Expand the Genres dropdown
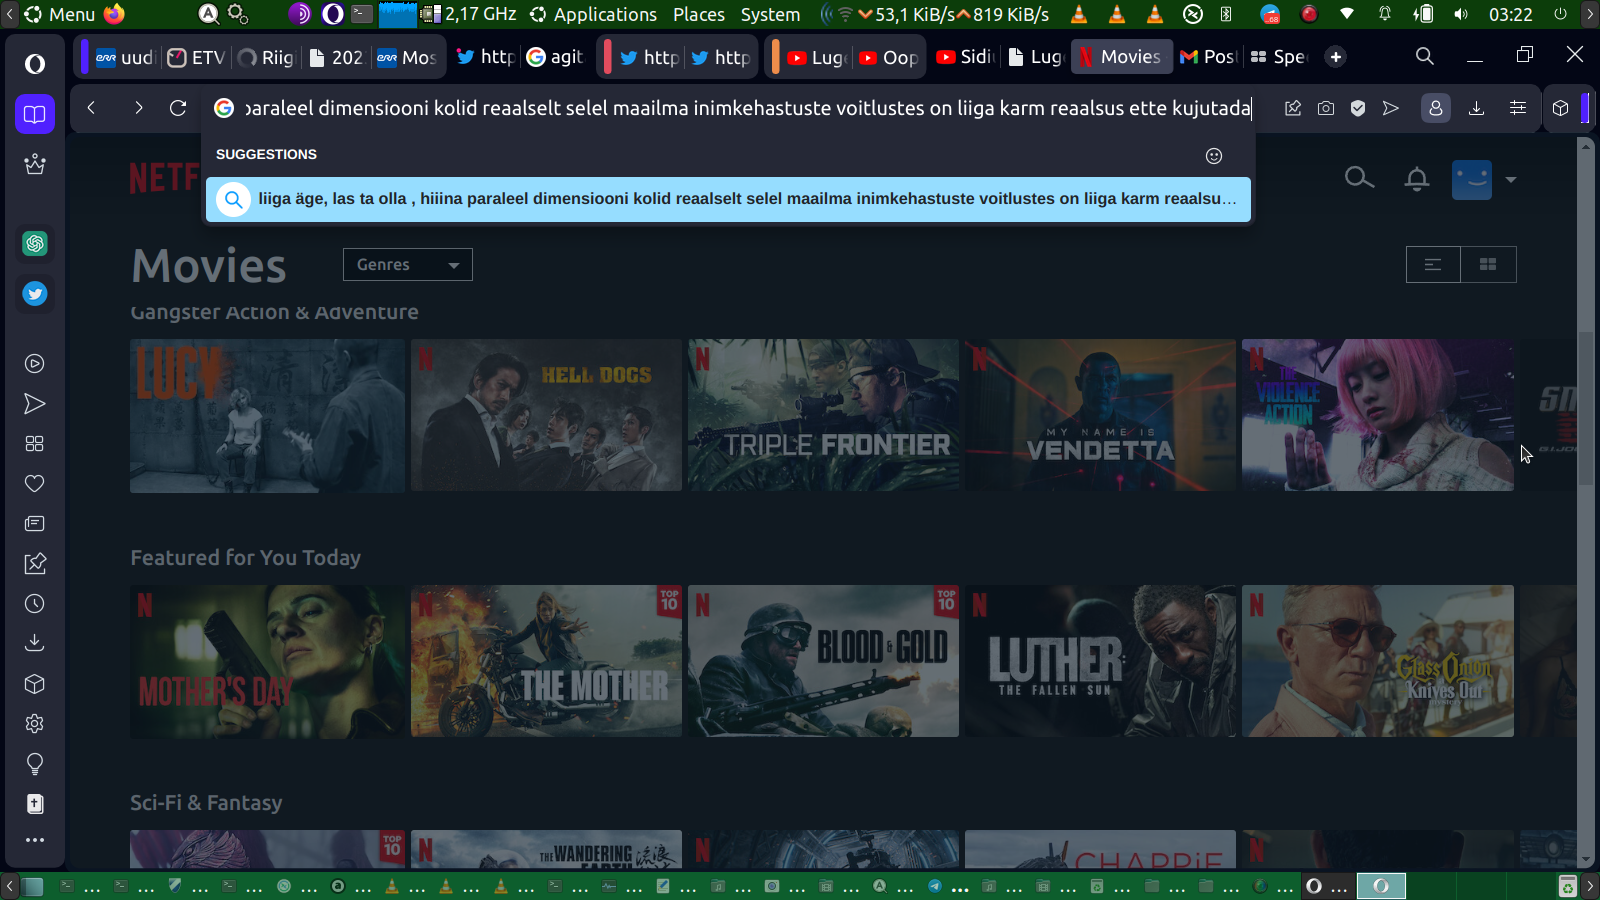1600x900 pixels. [408, 264]
